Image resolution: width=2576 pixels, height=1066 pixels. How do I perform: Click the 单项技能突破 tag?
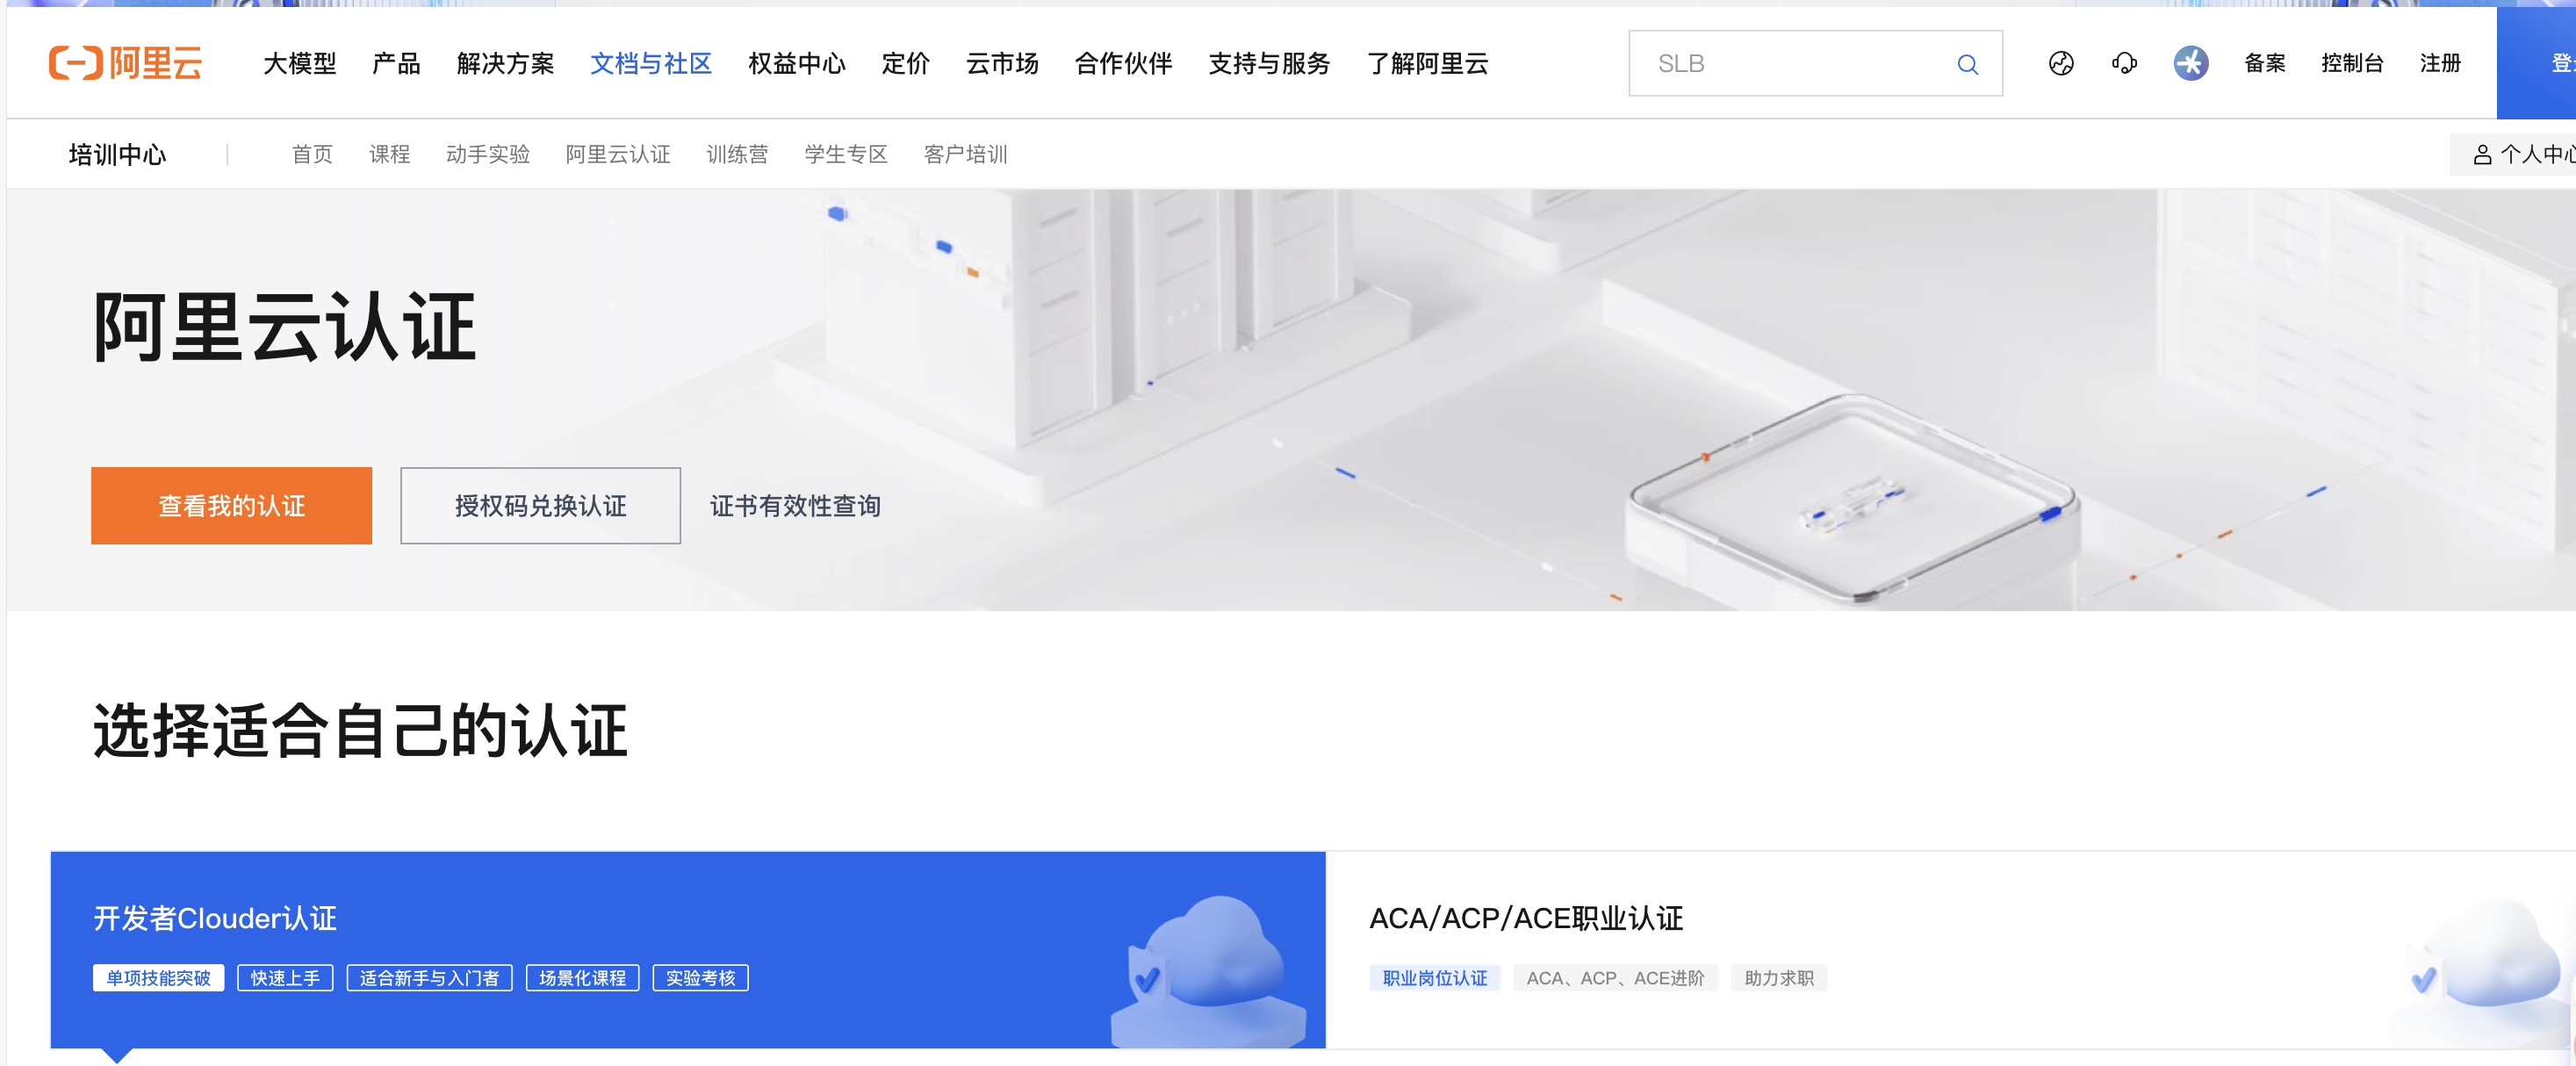point(158,978)
